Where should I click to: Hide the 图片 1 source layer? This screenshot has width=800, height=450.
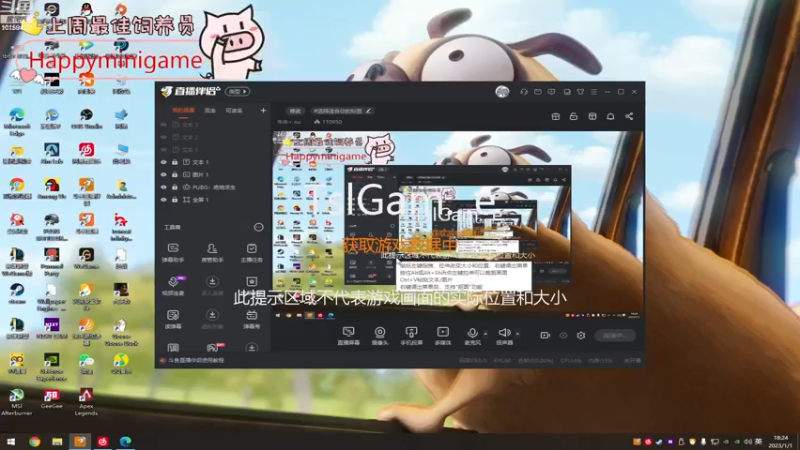pos(163,174)
